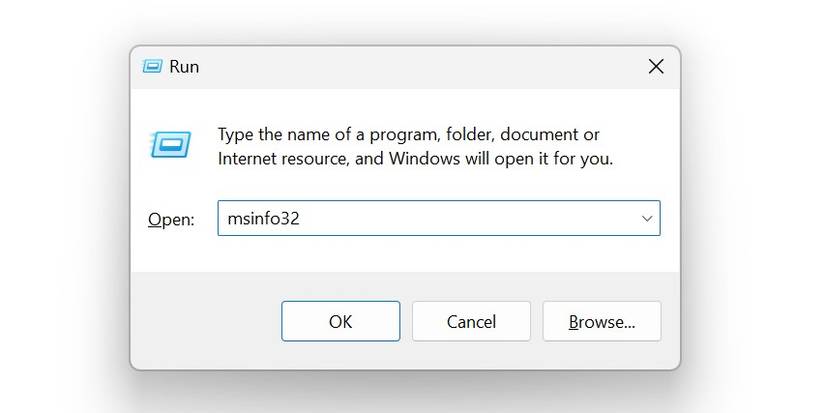
Task: Click the "Open:" label
Action: (x=171, y=219)
